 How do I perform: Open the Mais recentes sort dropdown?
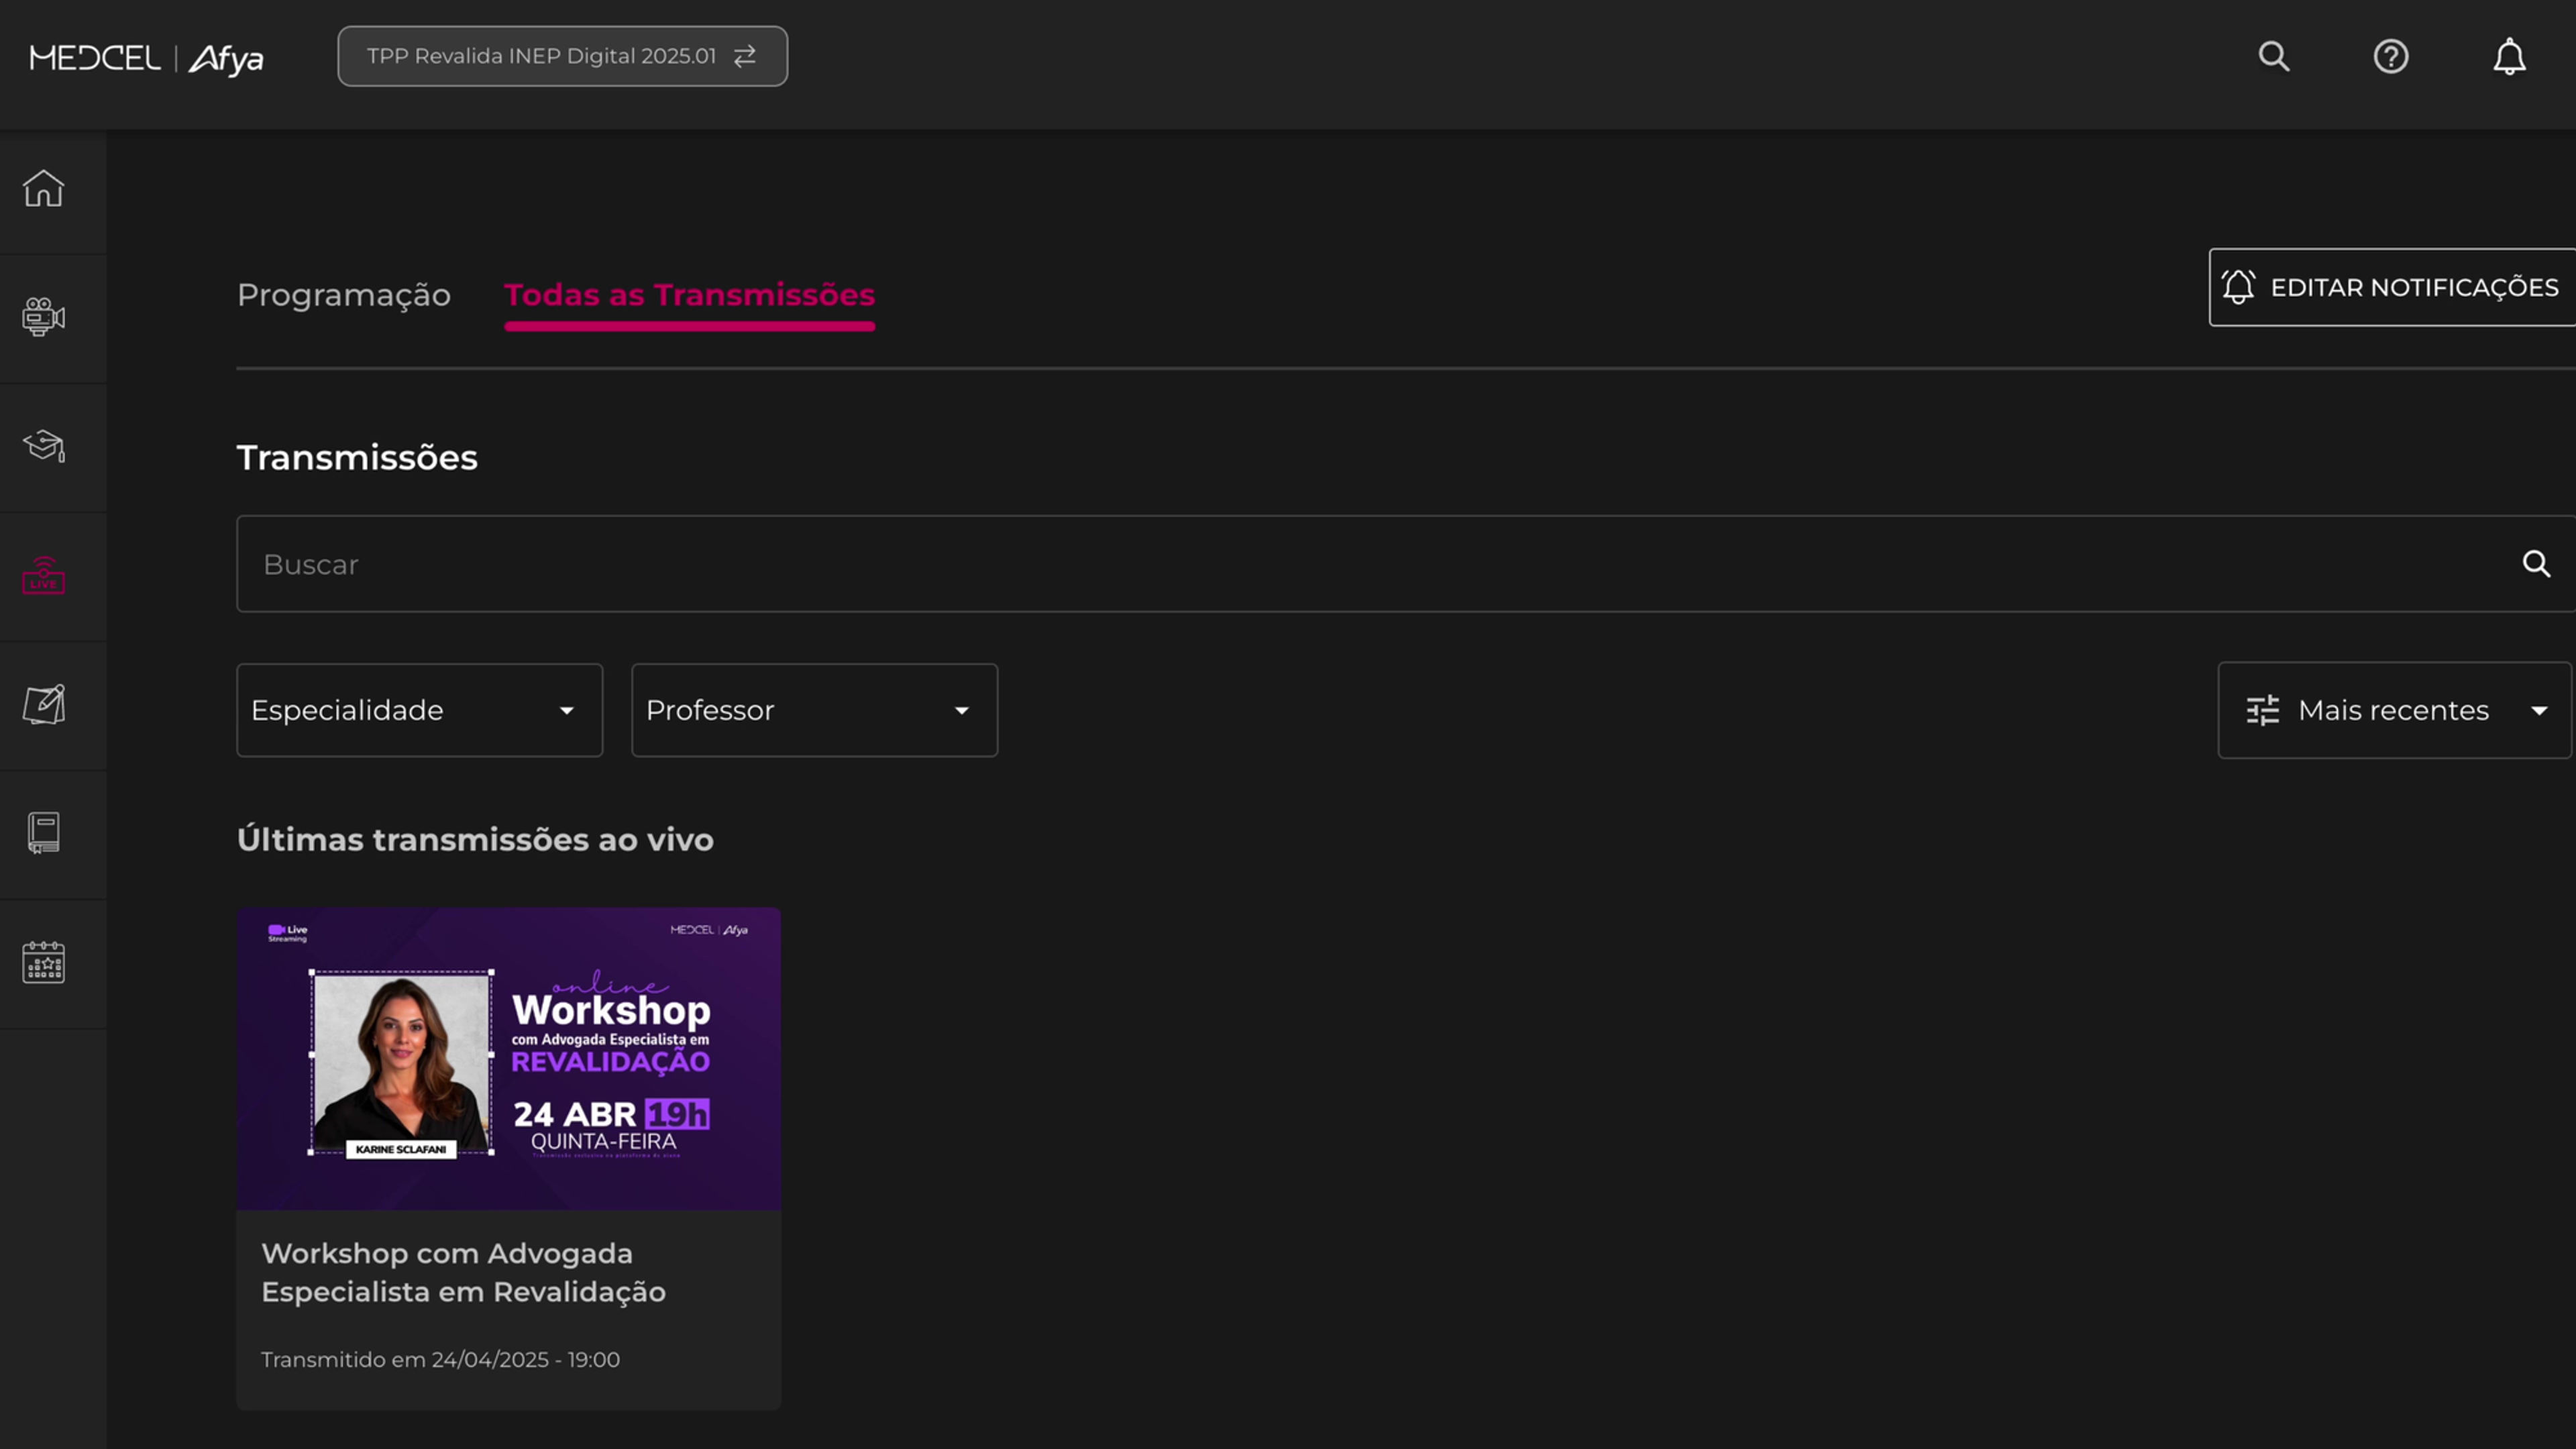[2394, 710]
